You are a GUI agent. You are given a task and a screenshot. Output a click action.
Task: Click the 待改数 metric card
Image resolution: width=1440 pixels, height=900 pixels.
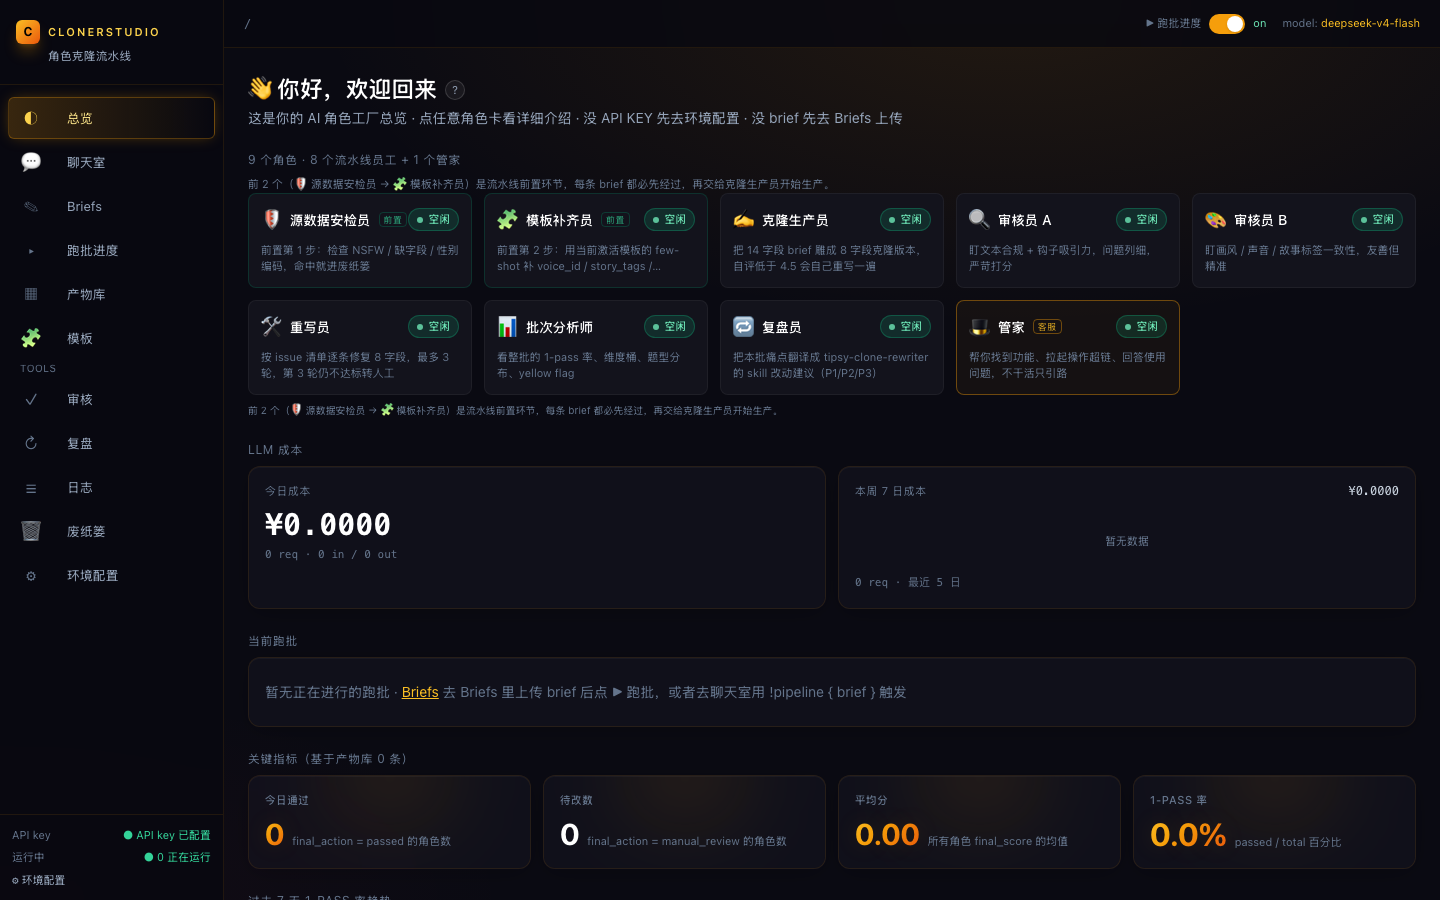(684, 822)
